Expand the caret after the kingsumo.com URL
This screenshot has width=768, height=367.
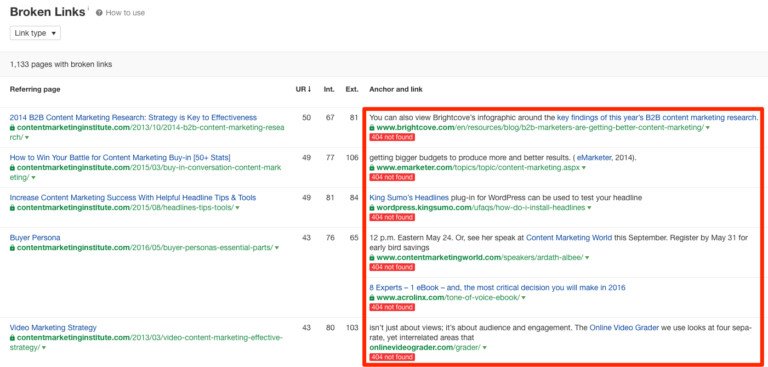tap(589, 208)
